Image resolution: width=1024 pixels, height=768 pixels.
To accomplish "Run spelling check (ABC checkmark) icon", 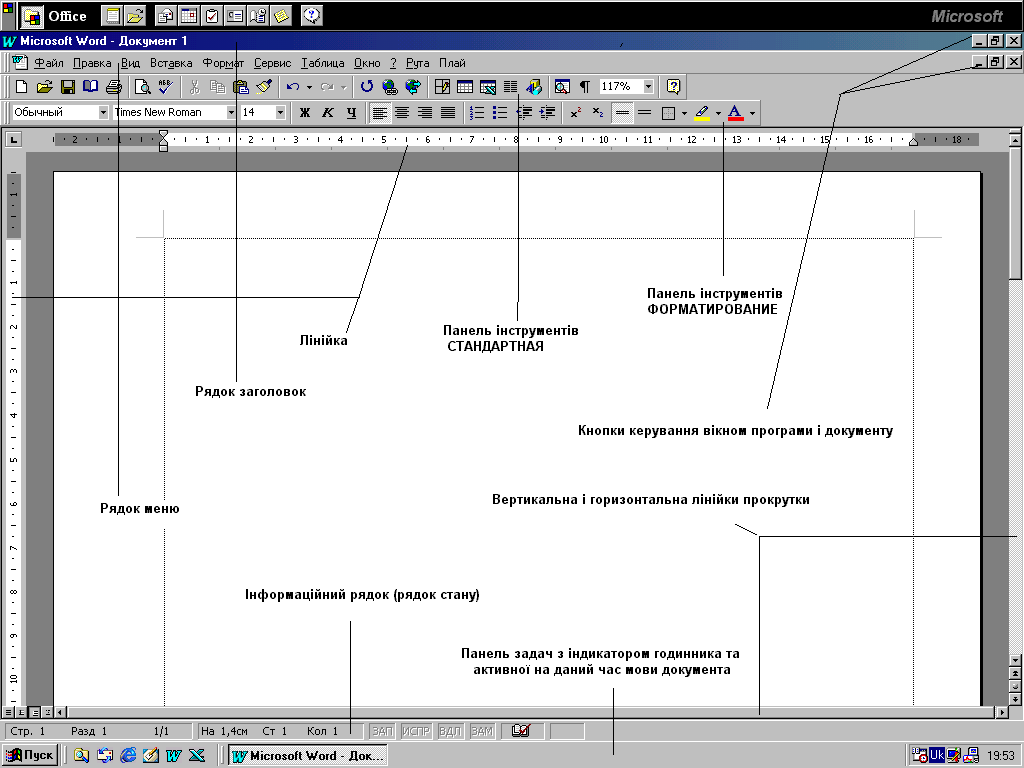I will tap(166, 86).
